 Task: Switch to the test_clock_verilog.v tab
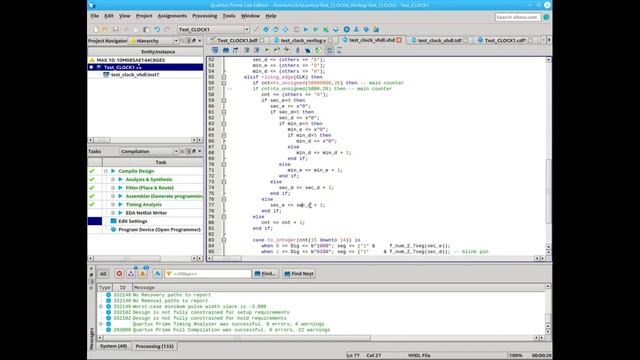point(303,40)
